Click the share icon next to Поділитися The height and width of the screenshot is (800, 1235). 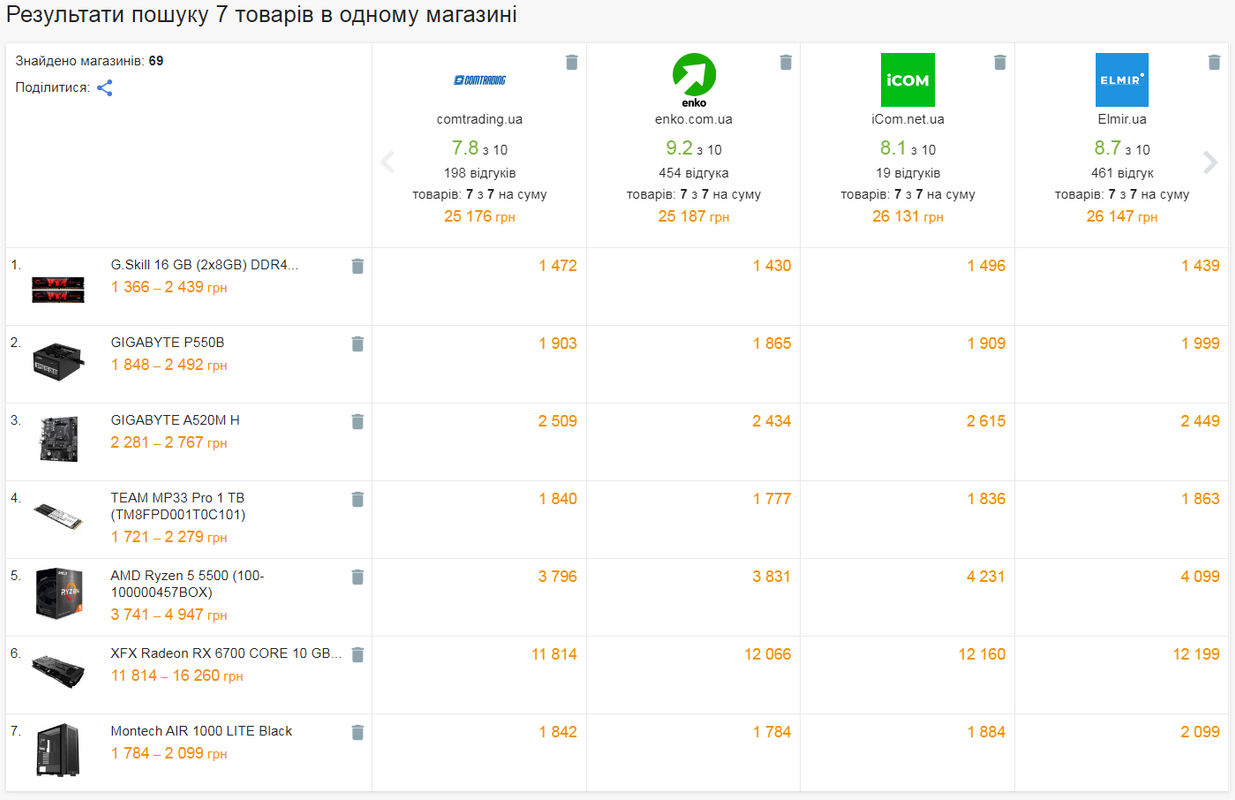tap(104, 88)
